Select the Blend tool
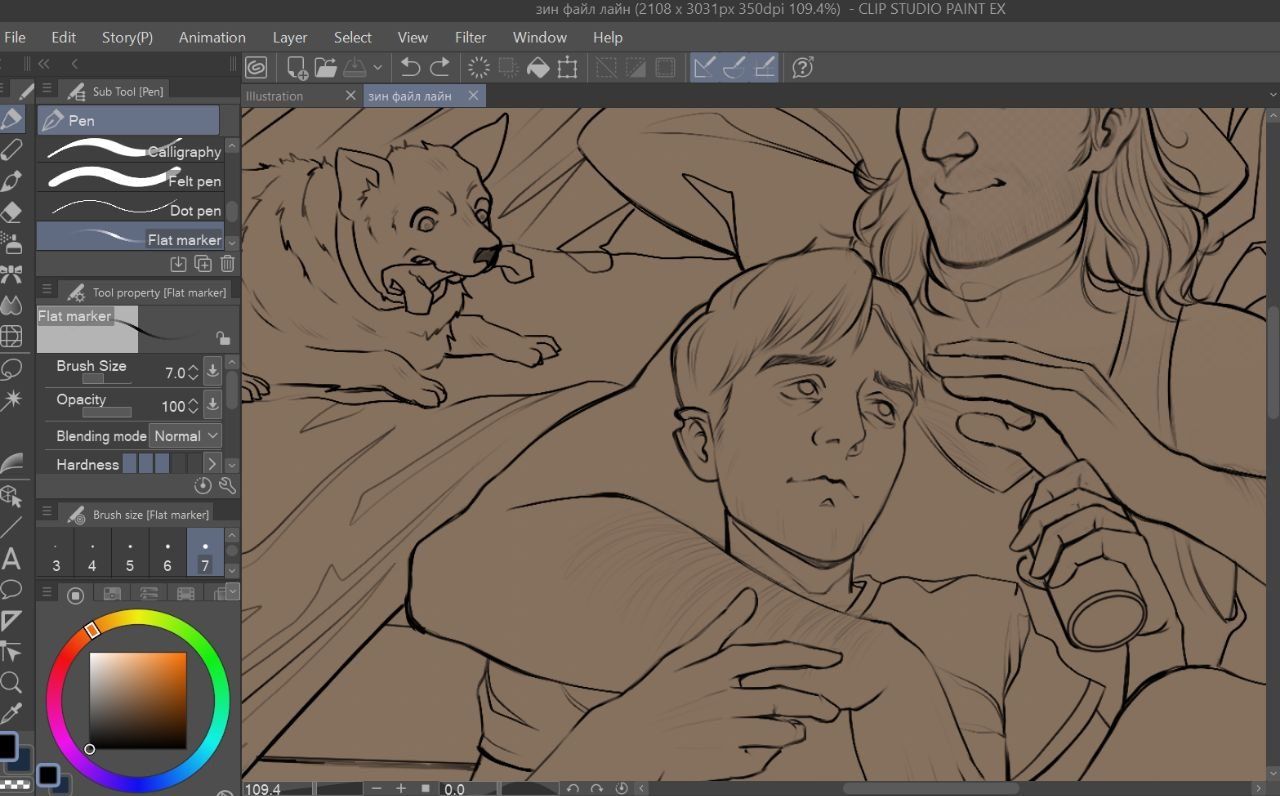Image resolution: width=1280 pixels, height=796 pixels. 12,305
